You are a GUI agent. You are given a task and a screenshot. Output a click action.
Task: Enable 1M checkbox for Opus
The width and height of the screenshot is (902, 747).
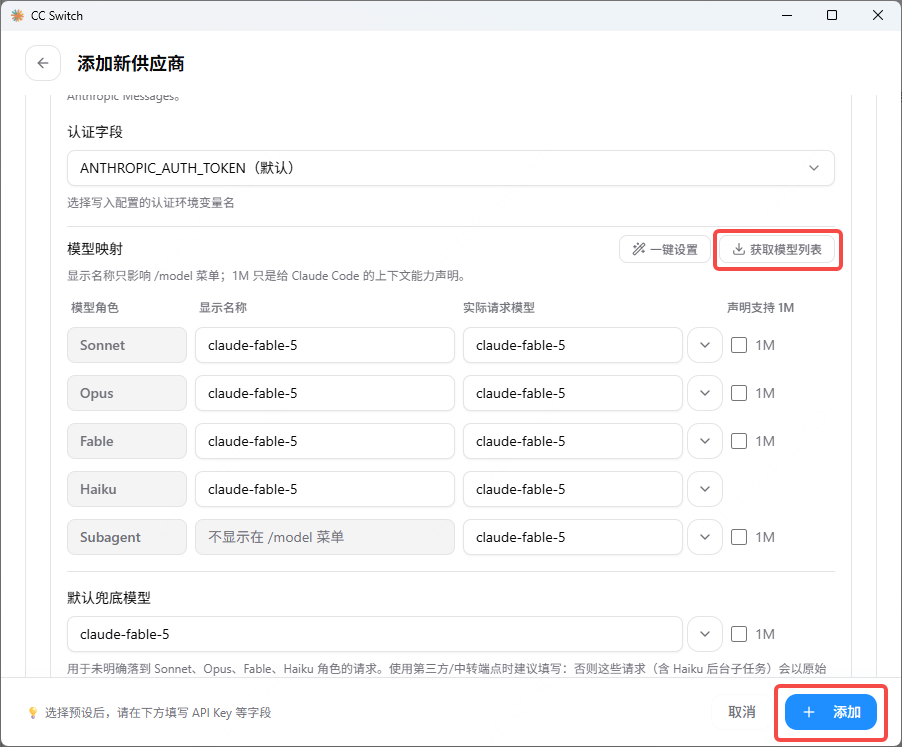click(739, 393)
